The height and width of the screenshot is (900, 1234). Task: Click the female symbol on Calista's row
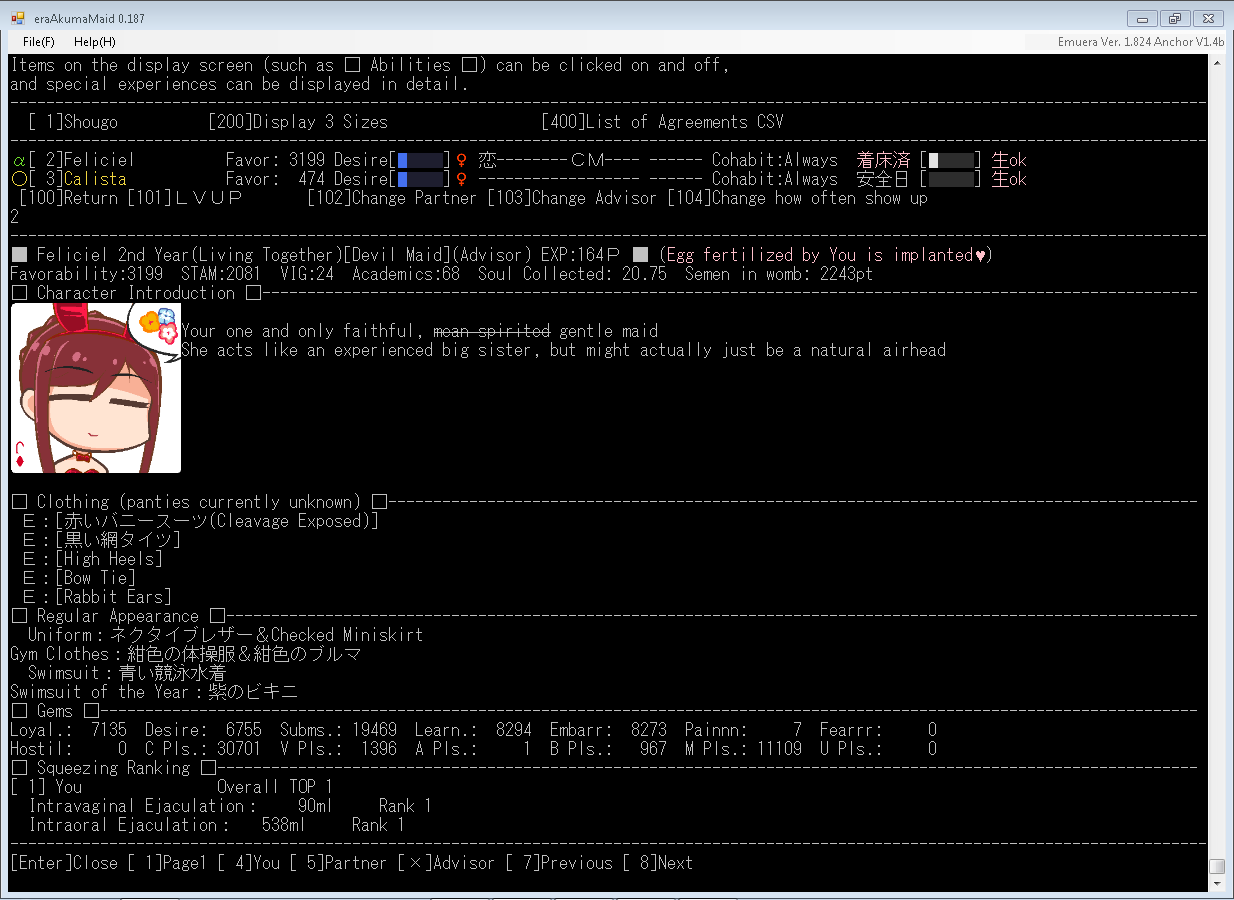[x=461, y=179]
